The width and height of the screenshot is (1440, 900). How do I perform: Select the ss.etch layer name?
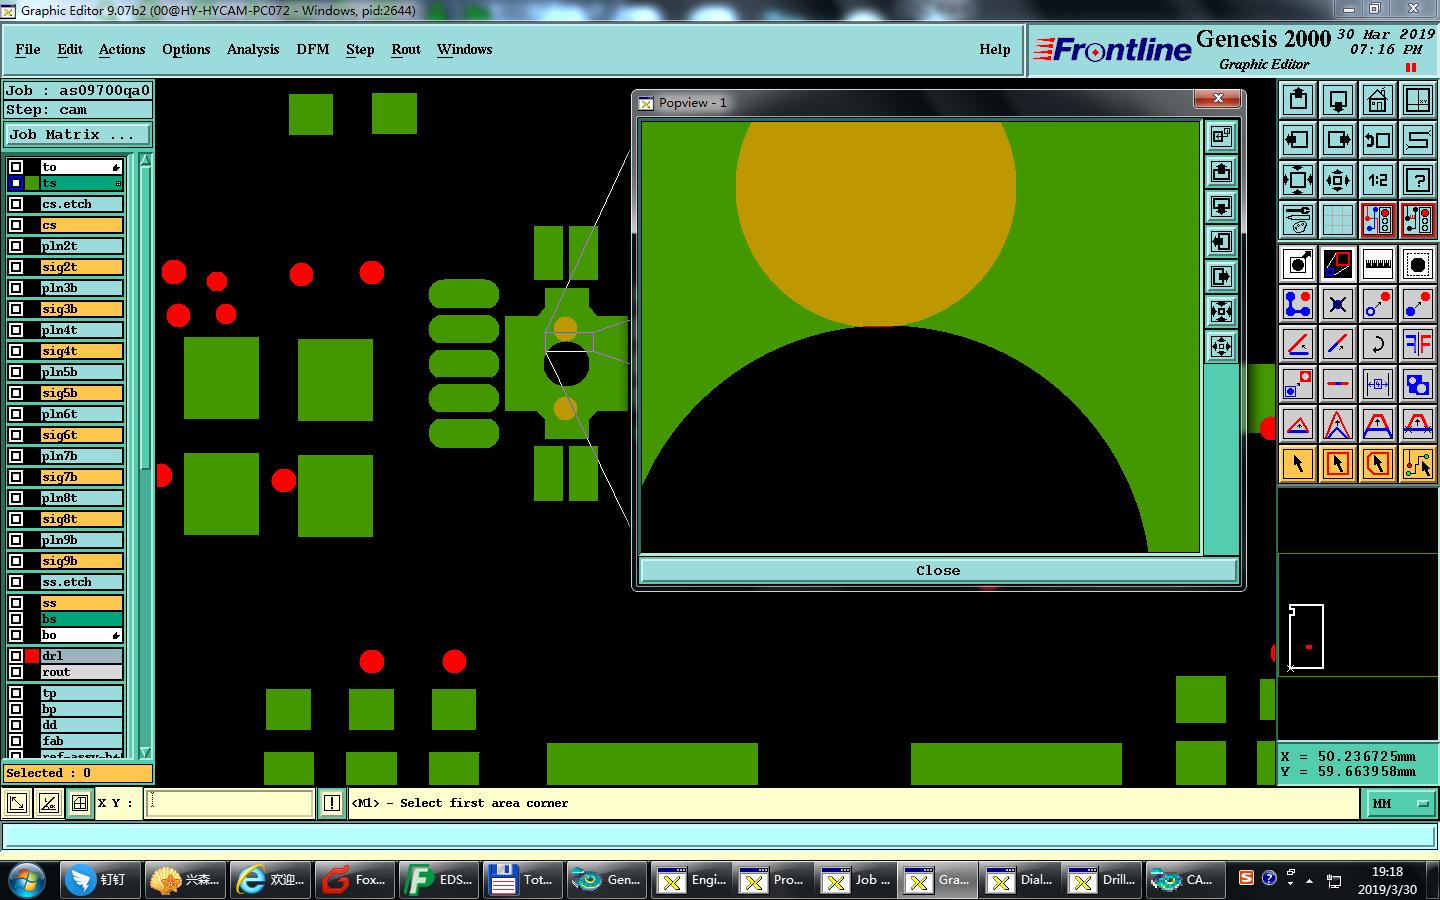(81, 582)
